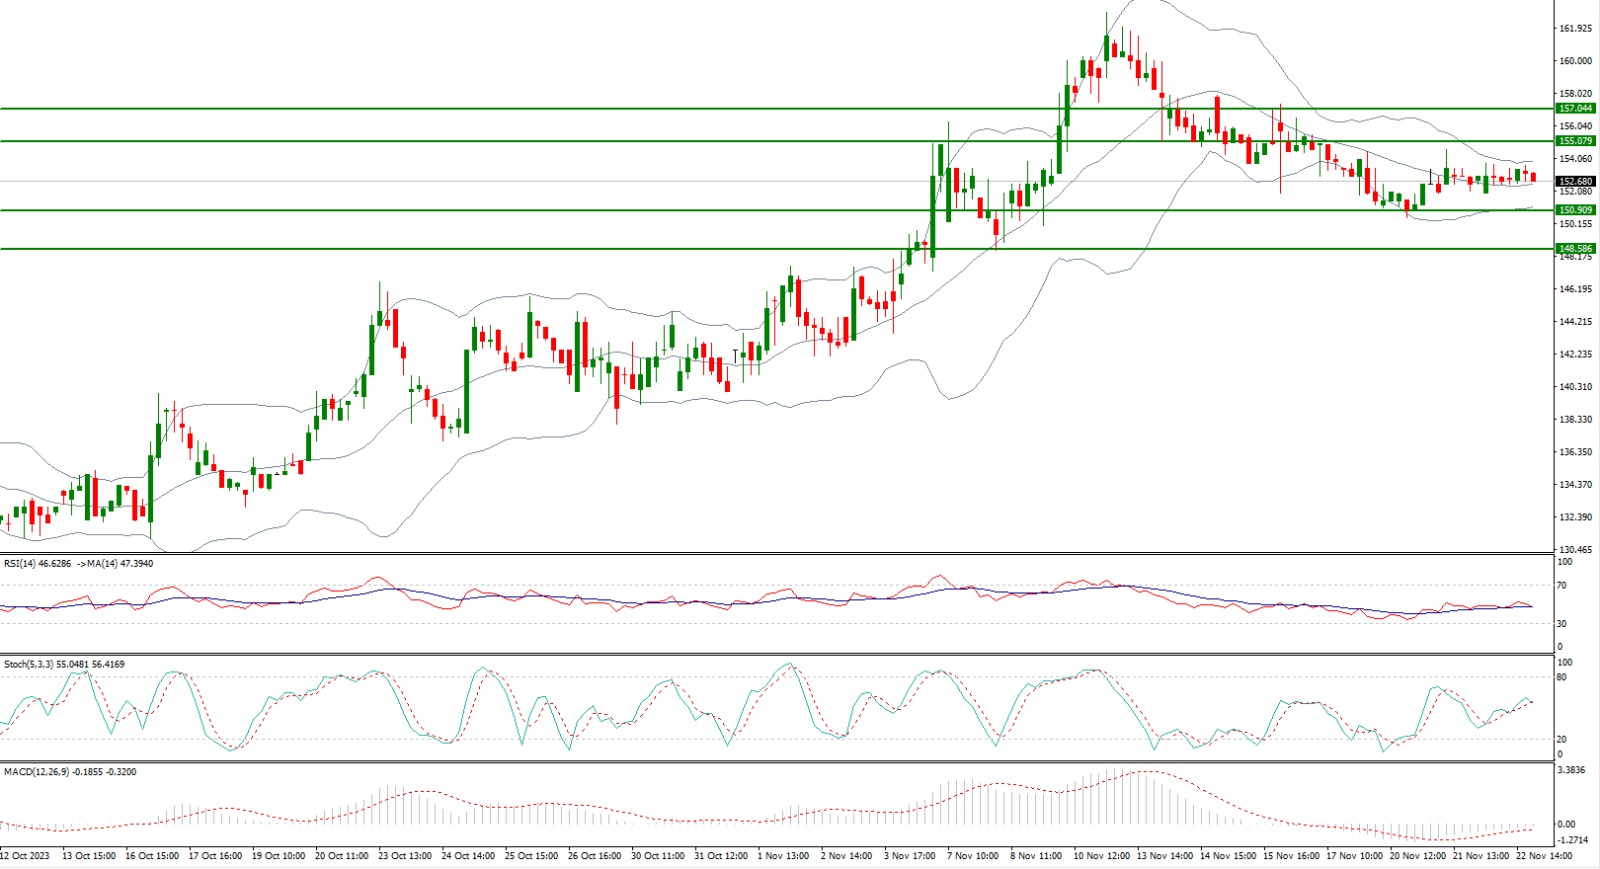The image size is (1600, 869).
Task: Select the 155.079 horizontal line price tag
Action: coord(1575,141)
